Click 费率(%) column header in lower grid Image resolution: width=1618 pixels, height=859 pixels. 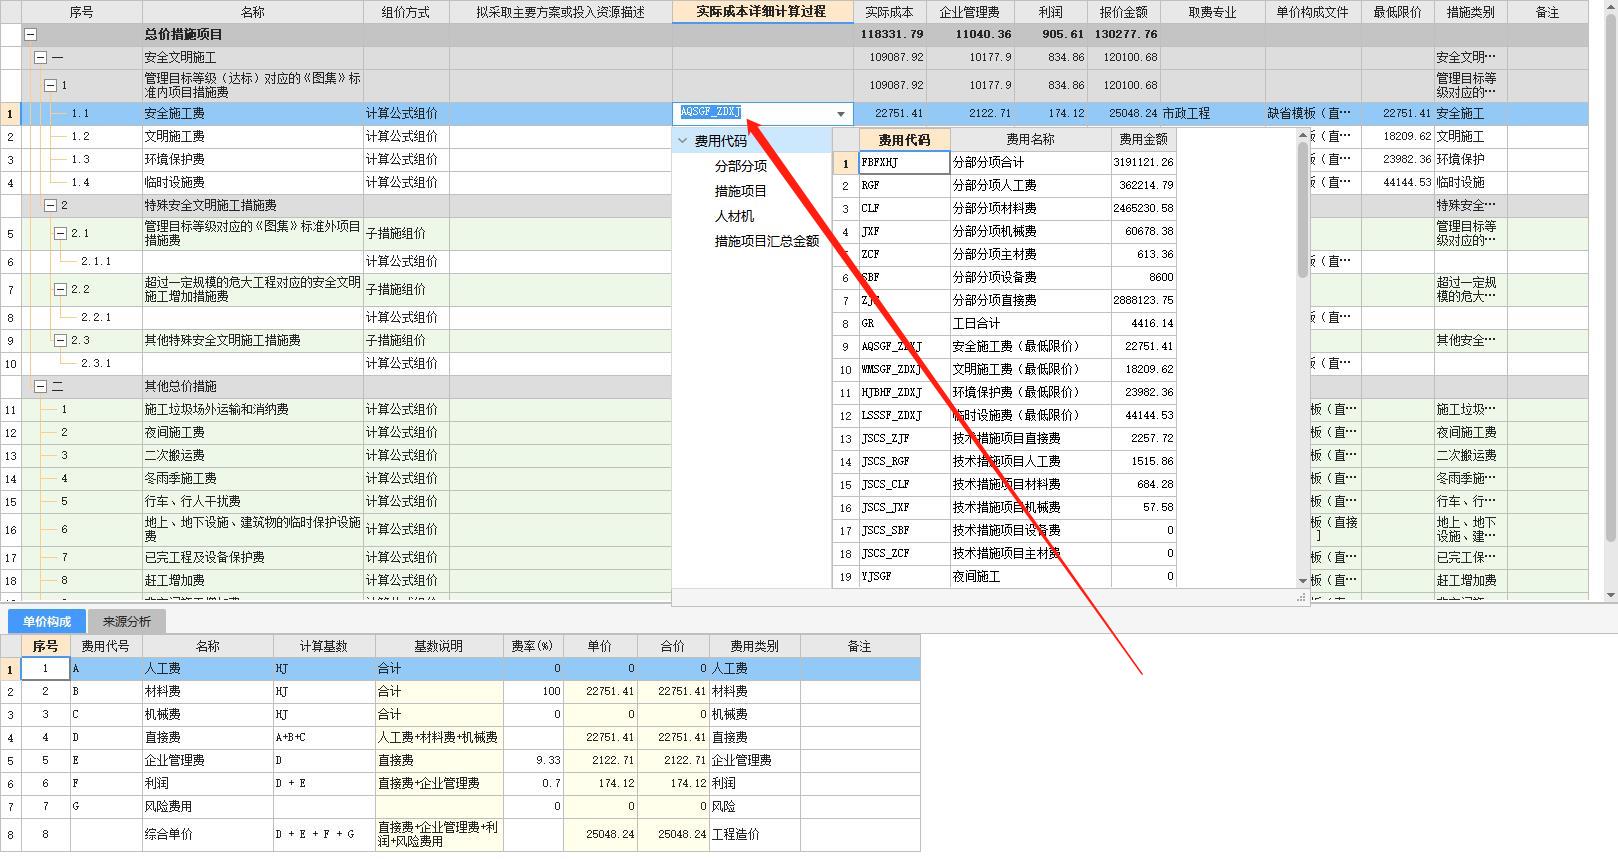(533, 646)
